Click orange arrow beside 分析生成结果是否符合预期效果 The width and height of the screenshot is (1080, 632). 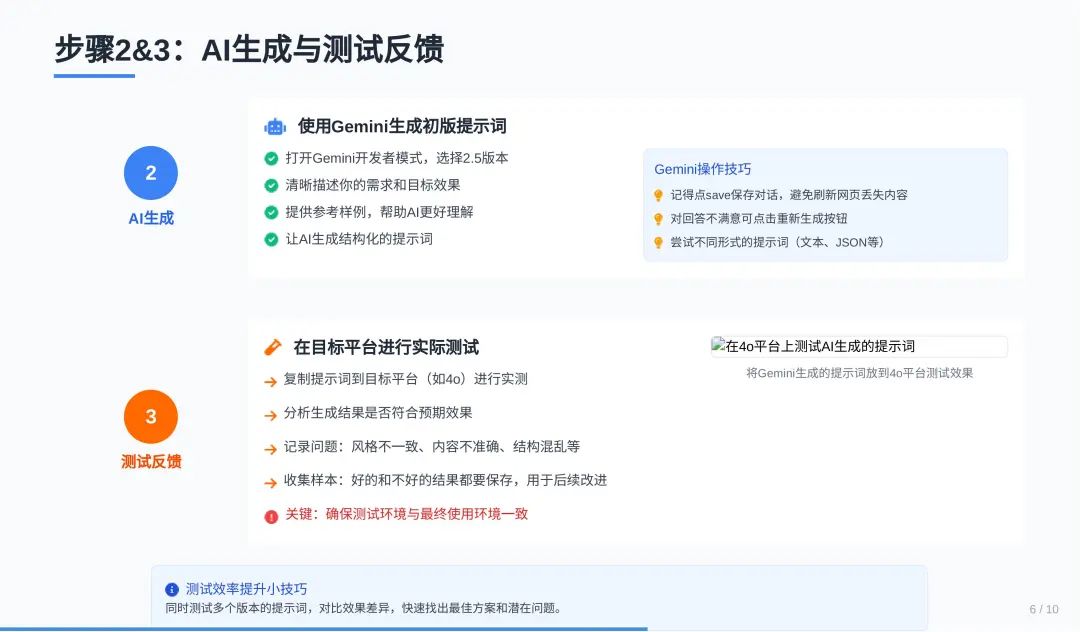pyautogui.click(x=271, y=415)
